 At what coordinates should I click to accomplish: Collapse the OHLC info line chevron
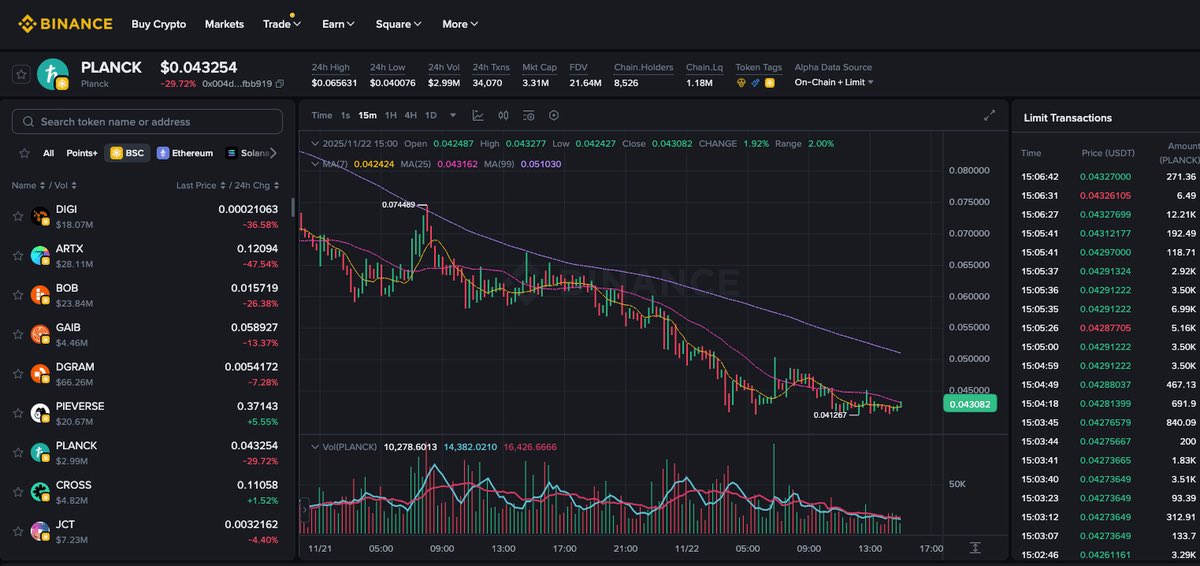pyautogui.click(x=315, y=144)
